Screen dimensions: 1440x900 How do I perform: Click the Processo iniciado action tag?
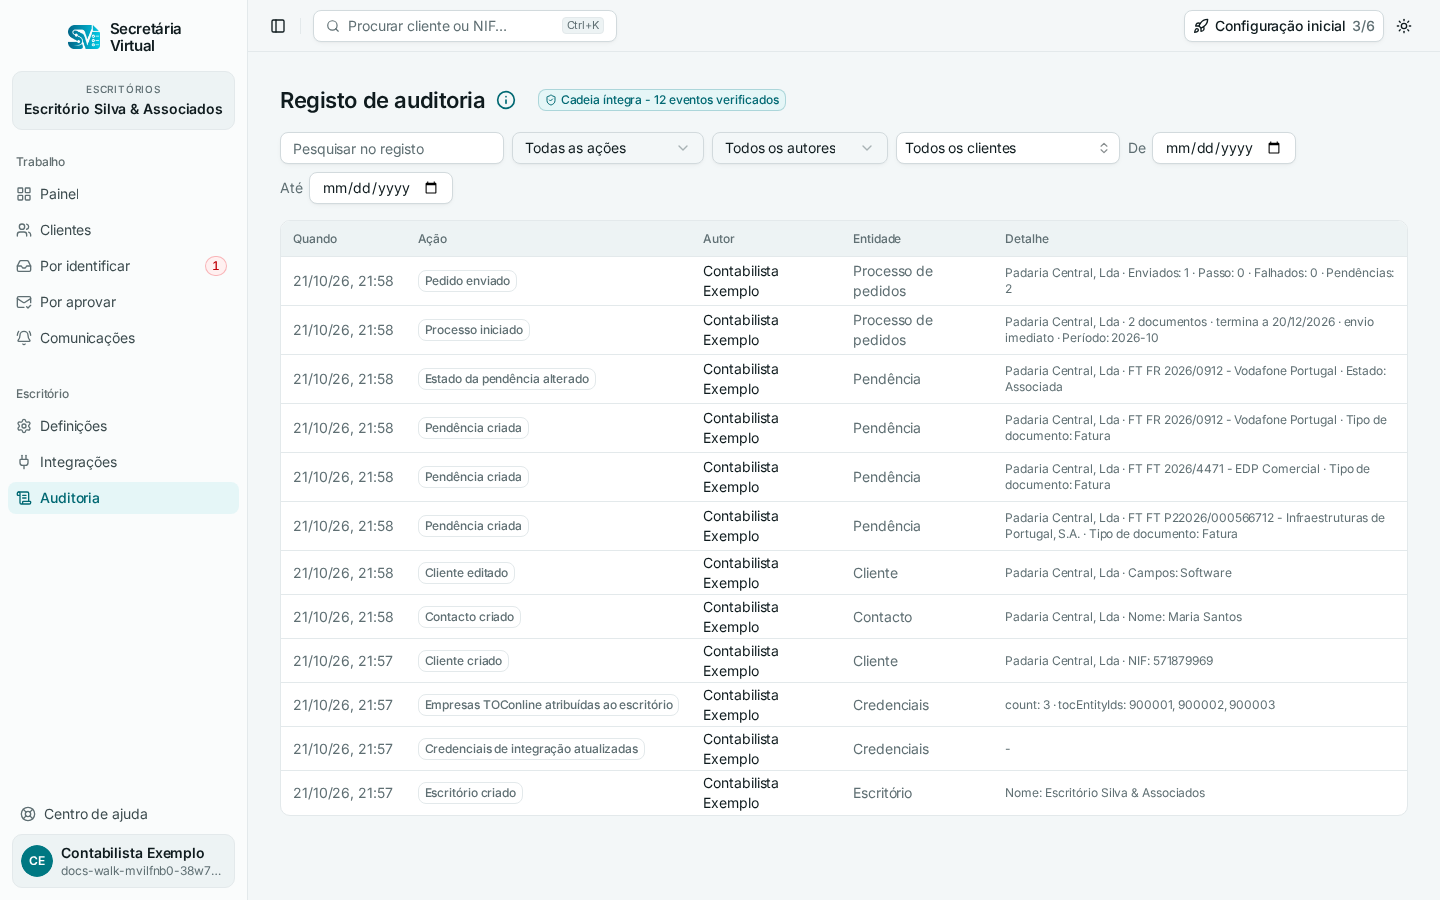tap(474, 330)
